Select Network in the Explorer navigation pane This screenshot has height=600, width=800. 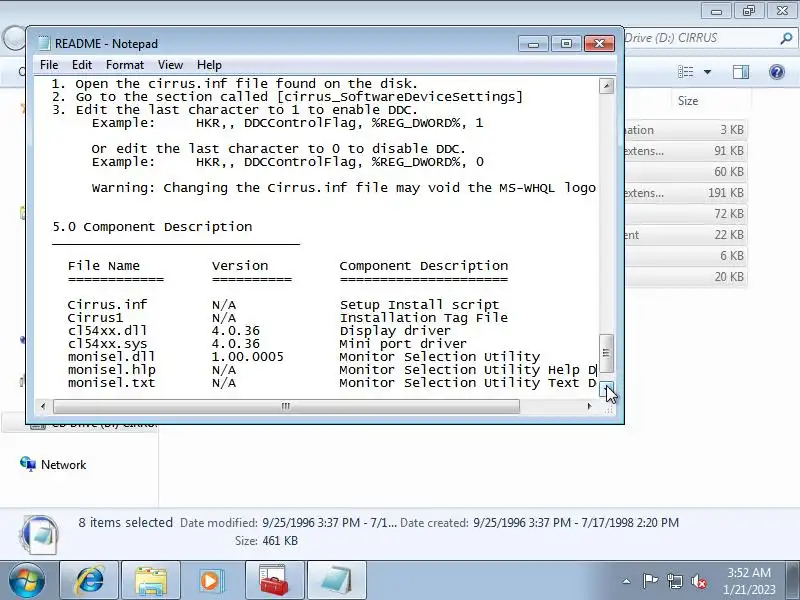[x=63, y=465]
